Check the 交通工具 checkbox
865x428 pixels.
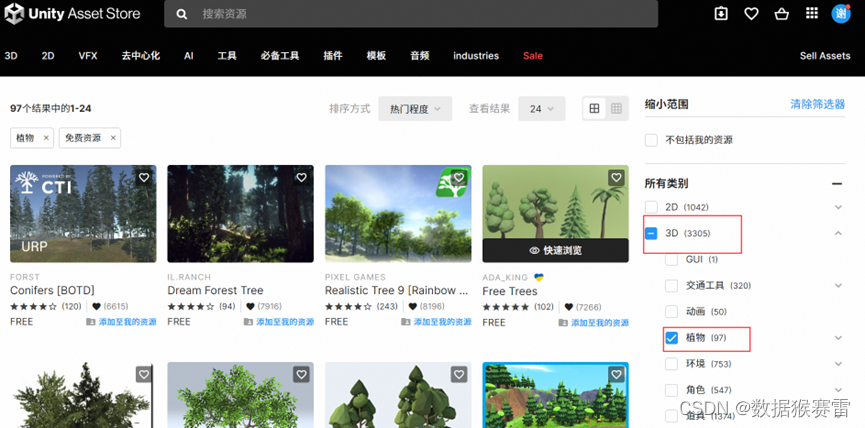click(671, 286)
